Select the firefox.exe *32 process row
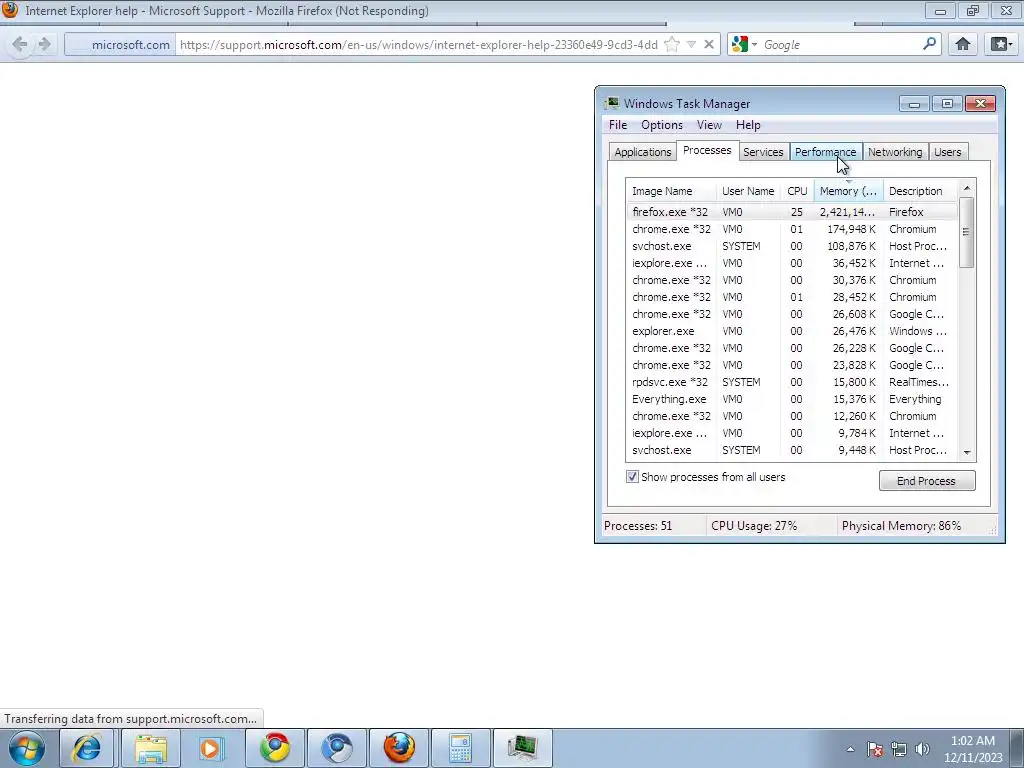The width and height of the screenshot is (1024, 768). click(792, 212)
